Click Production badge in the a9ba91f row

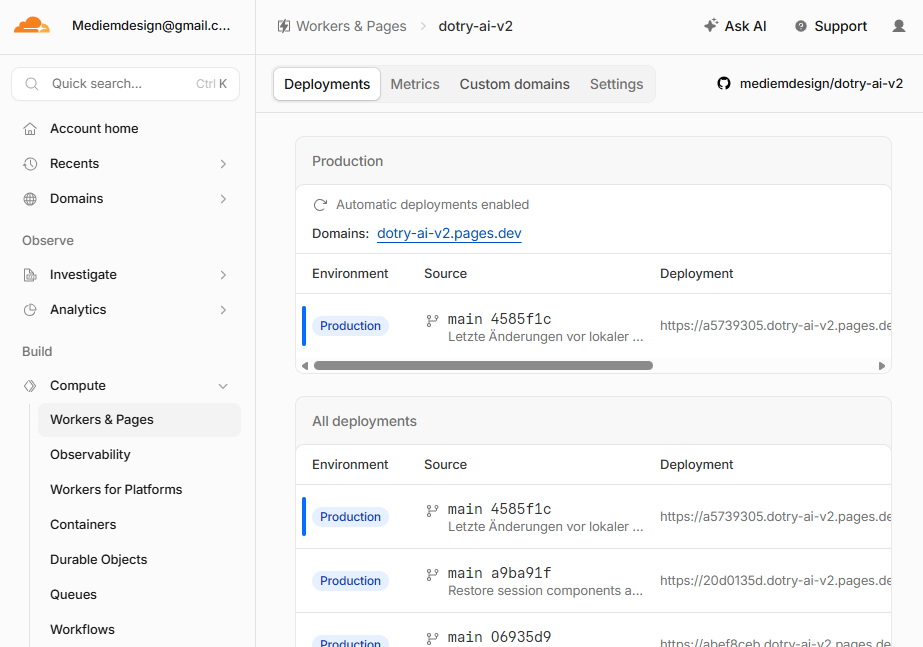350,580
